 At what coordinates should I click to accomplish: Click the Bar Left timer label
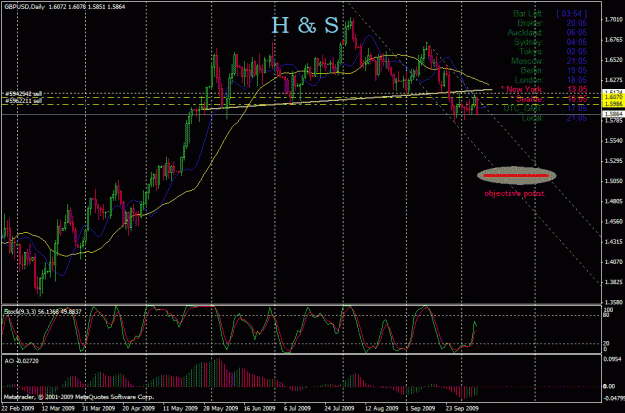click(528, 14)
